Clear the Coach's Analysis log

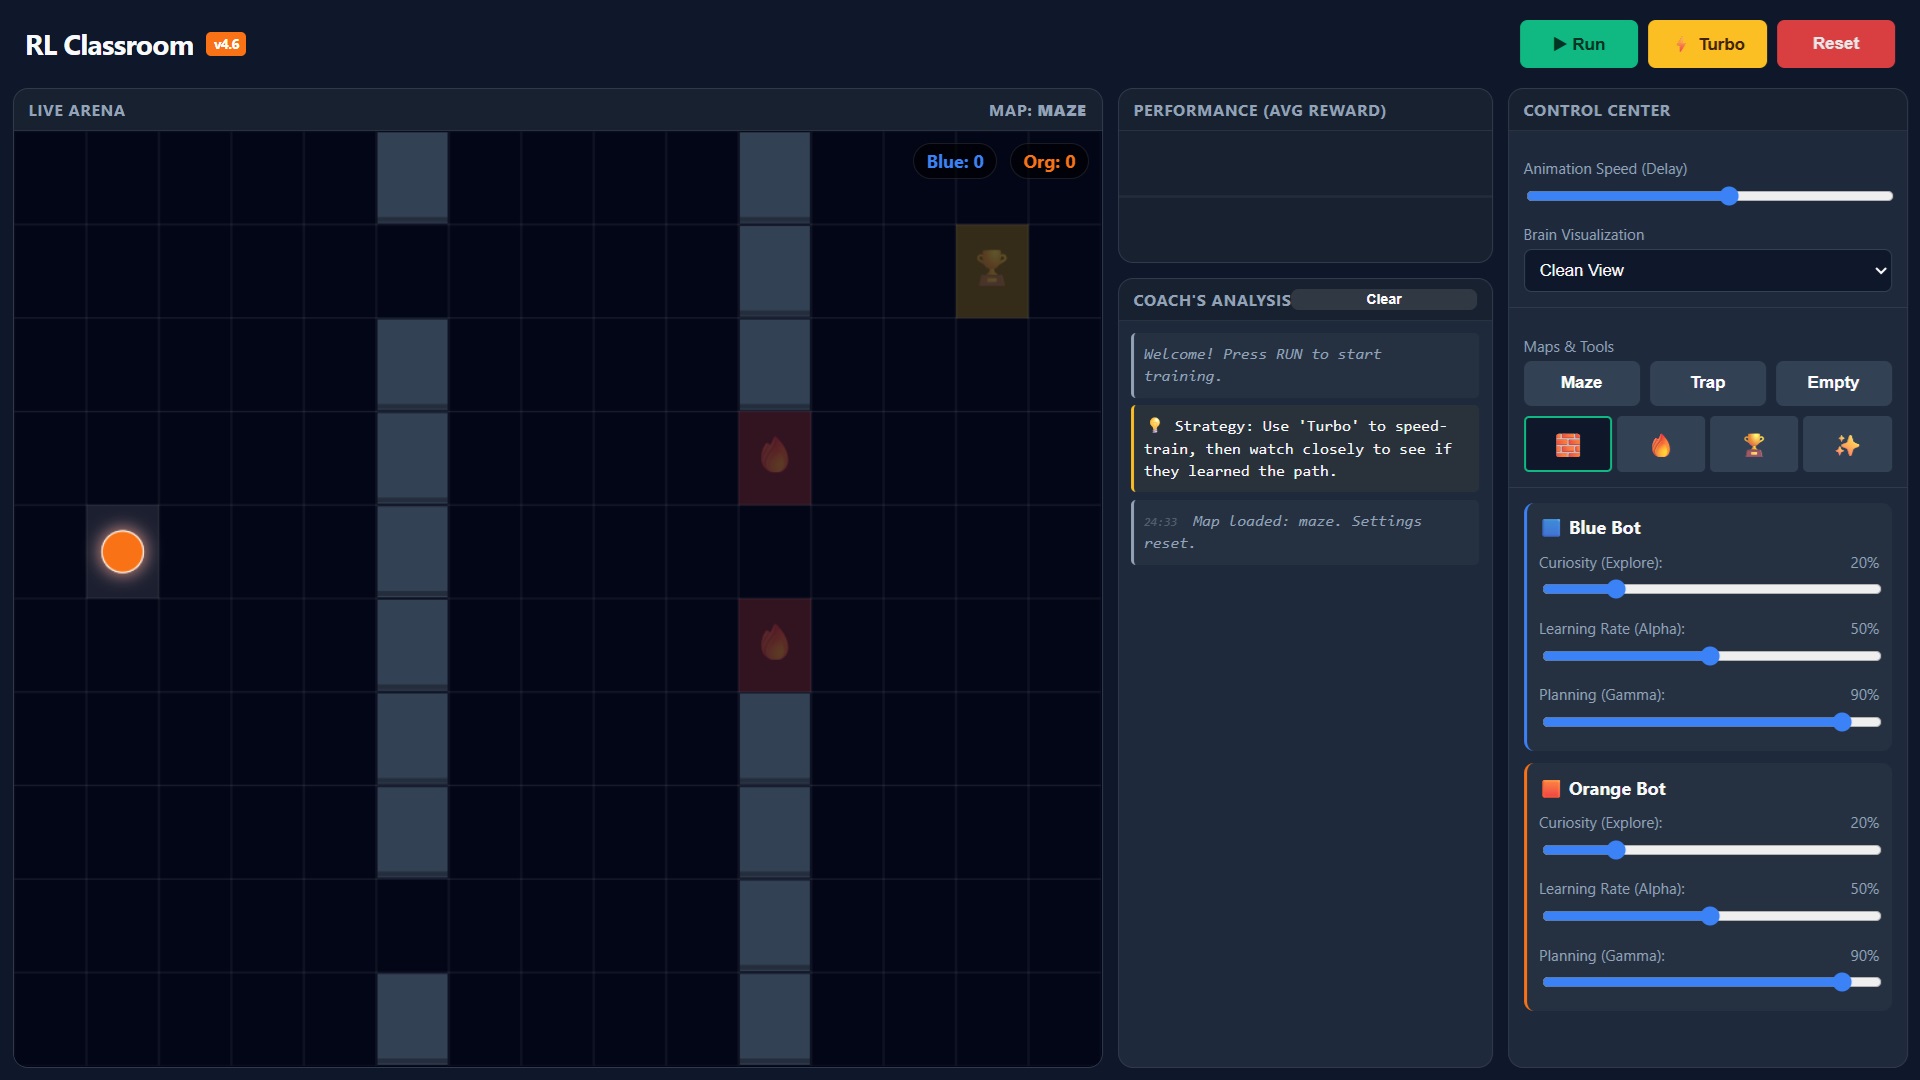[1383, 300]
